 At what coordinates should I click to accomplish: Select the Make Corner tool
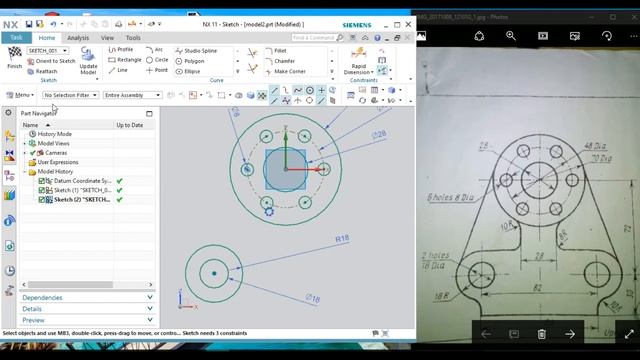point(285,71)
